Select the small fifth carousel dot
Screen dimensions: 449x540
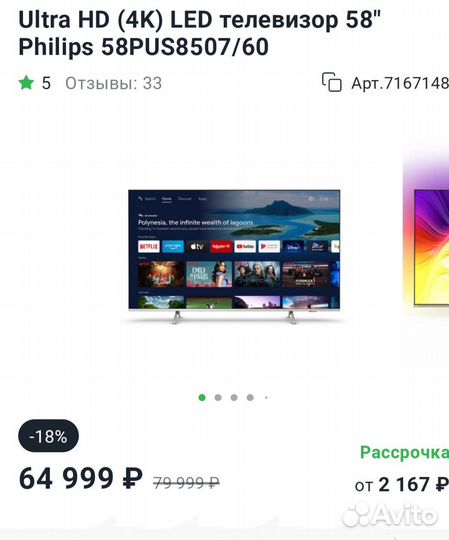[266, 398]
